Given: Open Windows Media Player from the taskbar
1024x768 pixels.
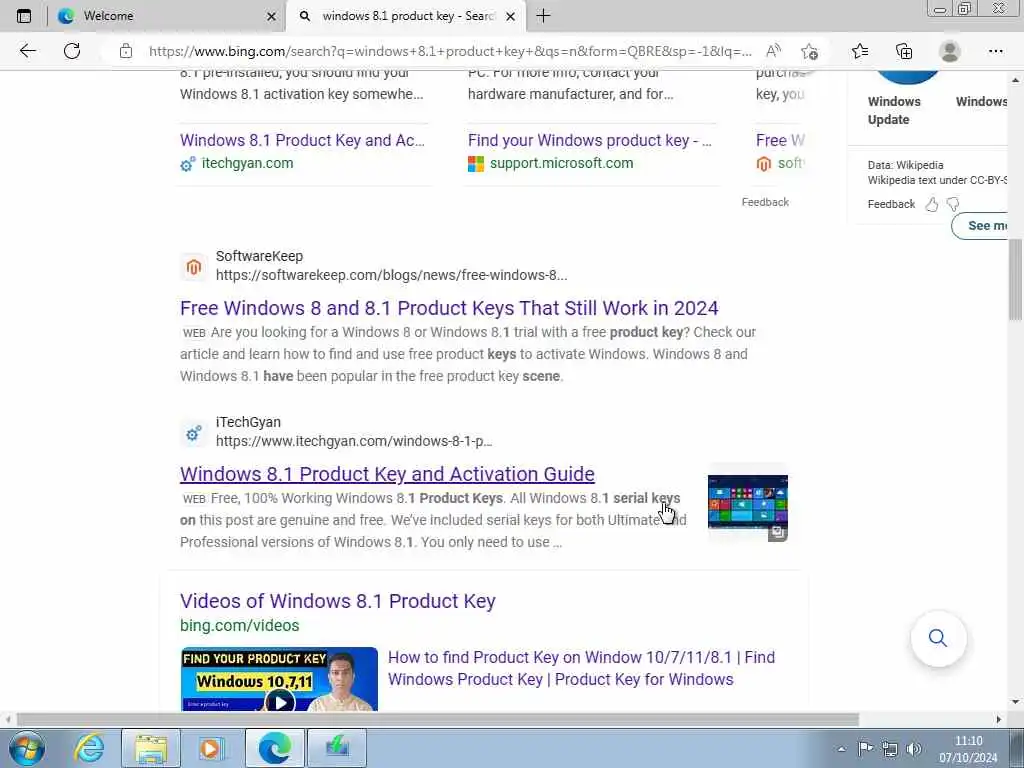Looking at the screenshot, I should click(x=212, y=748).
